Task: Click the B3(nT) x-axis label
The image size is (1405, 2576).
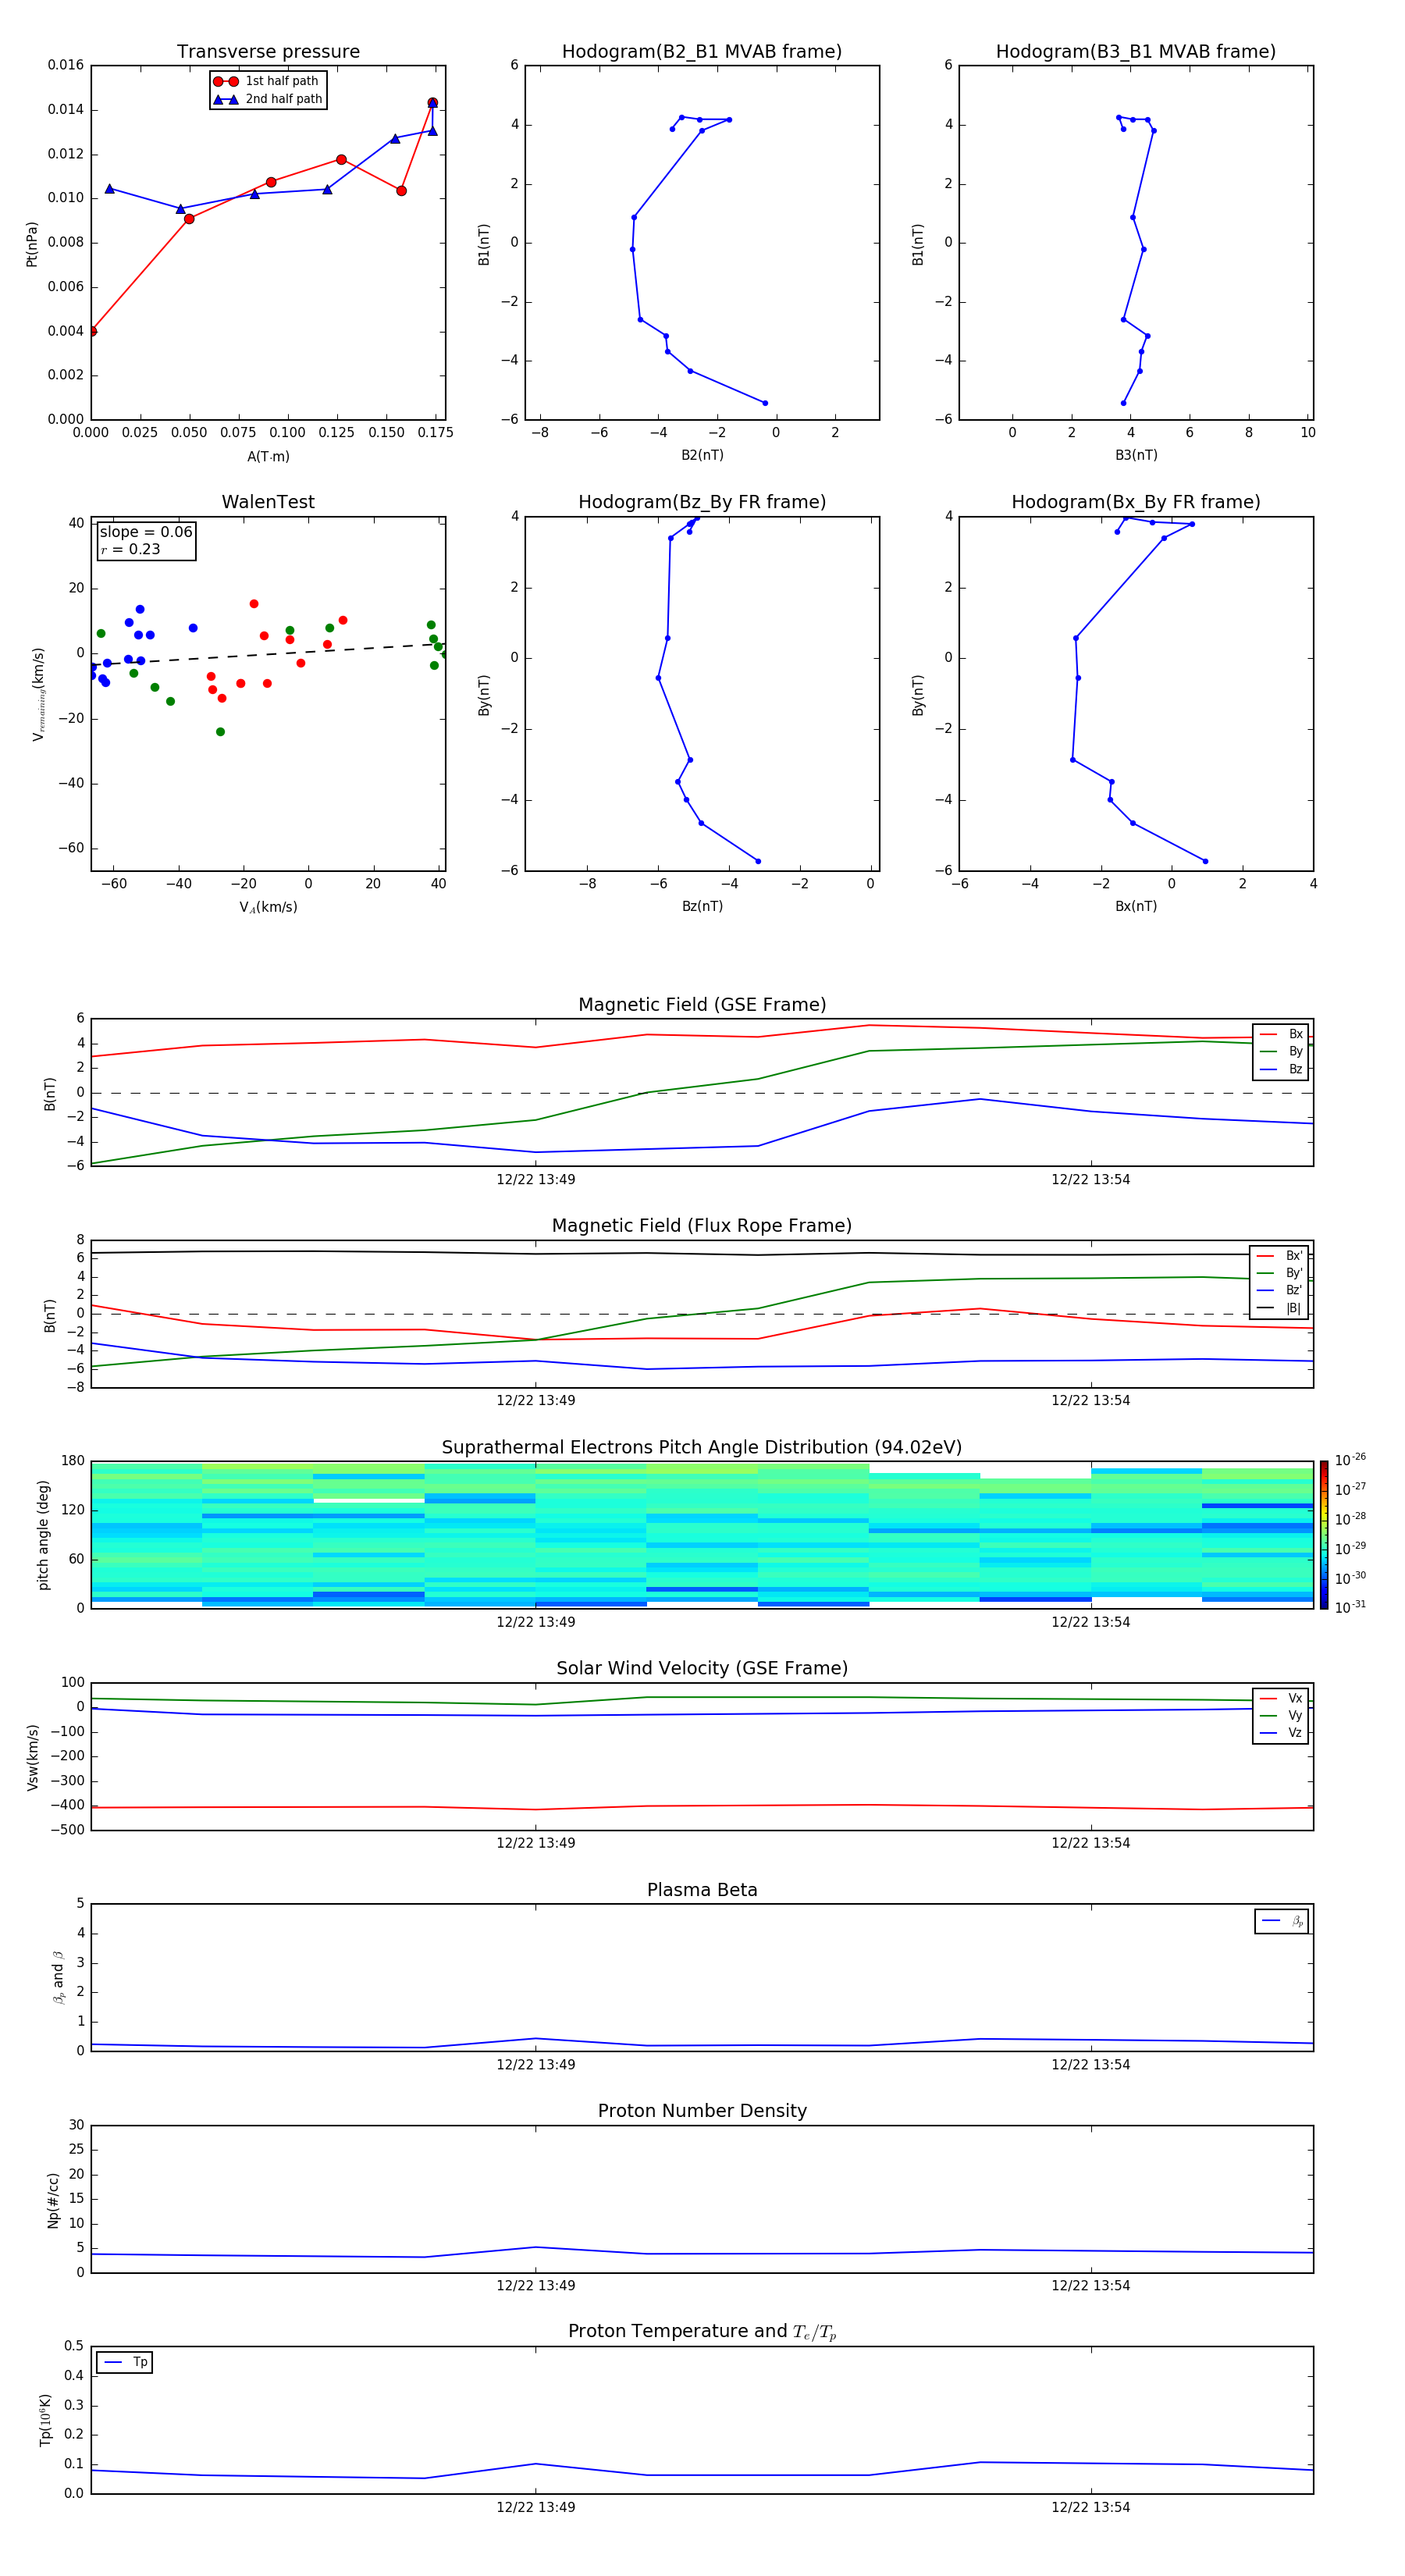Action: click(x=1136, y=455)
